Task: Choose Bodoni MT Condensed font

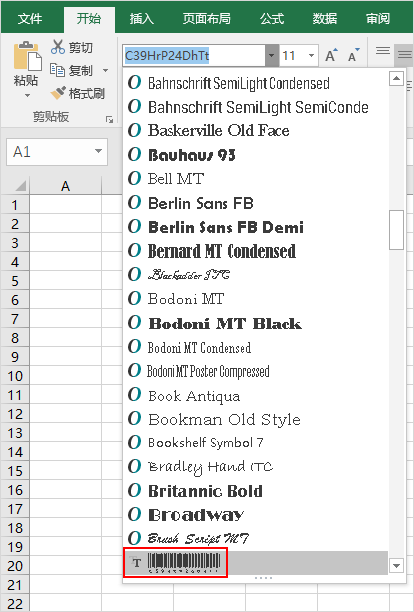Action: [256, 347]
